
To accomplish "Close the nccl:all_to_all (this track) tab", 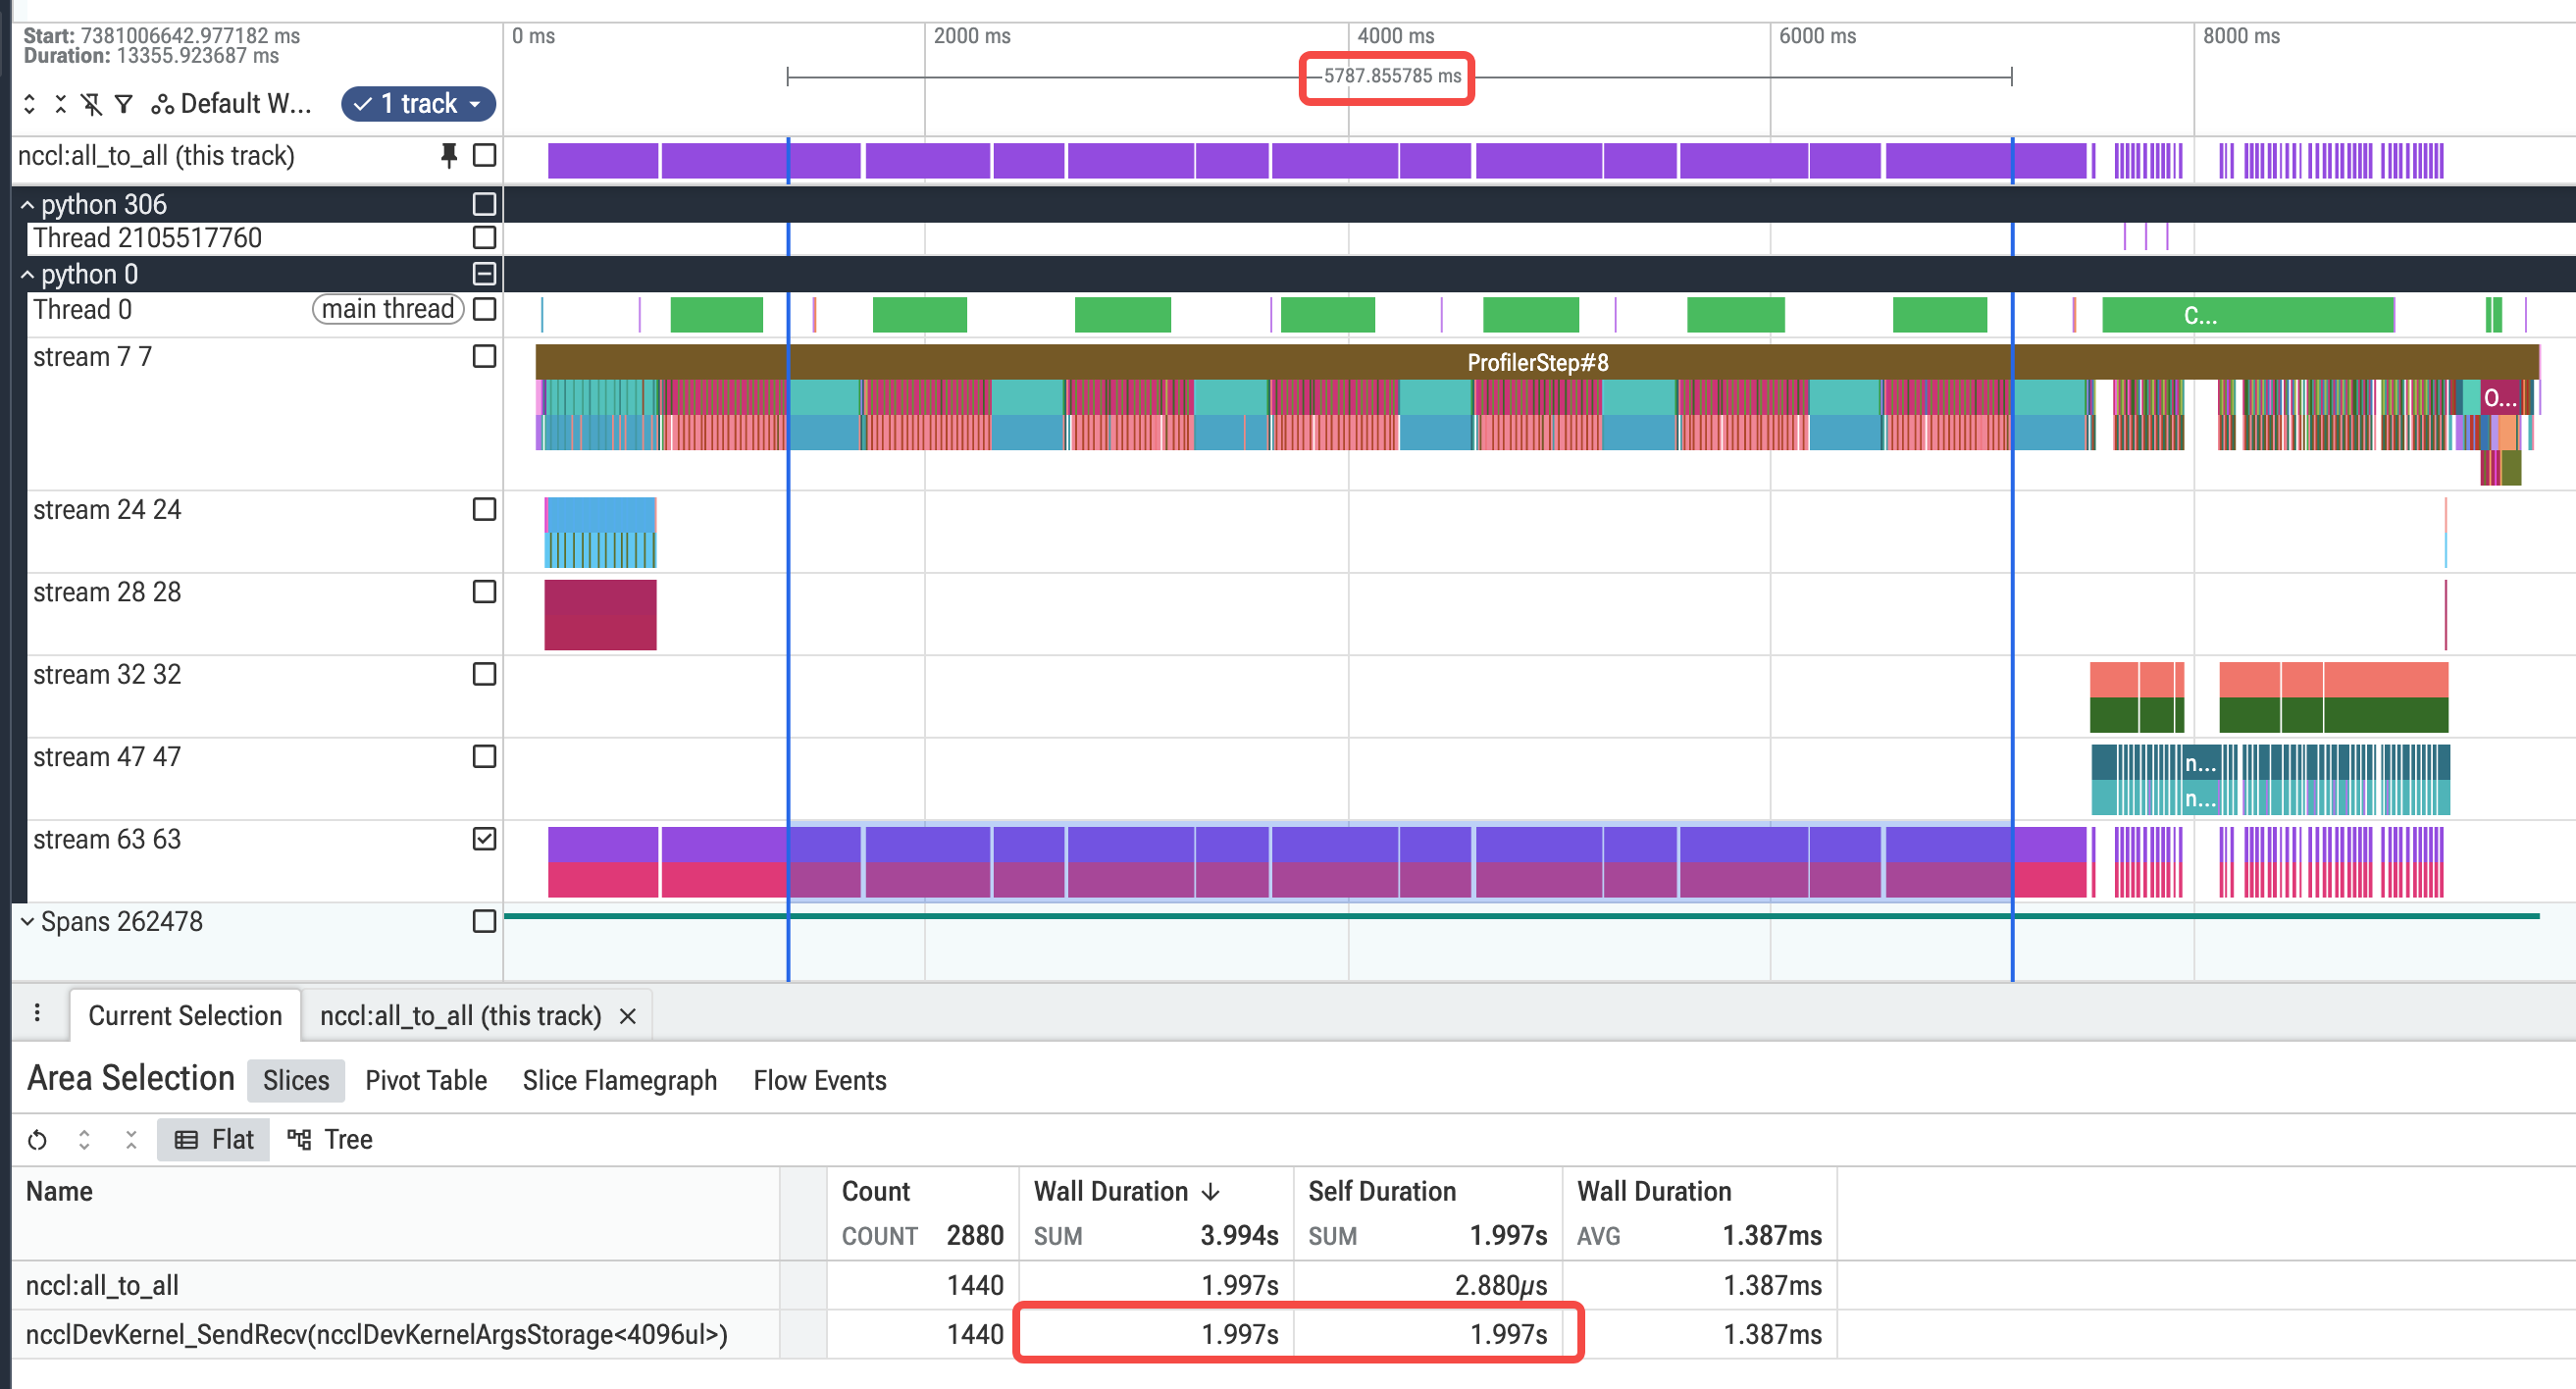I will pyautogui.click(x=627, y=1016).
